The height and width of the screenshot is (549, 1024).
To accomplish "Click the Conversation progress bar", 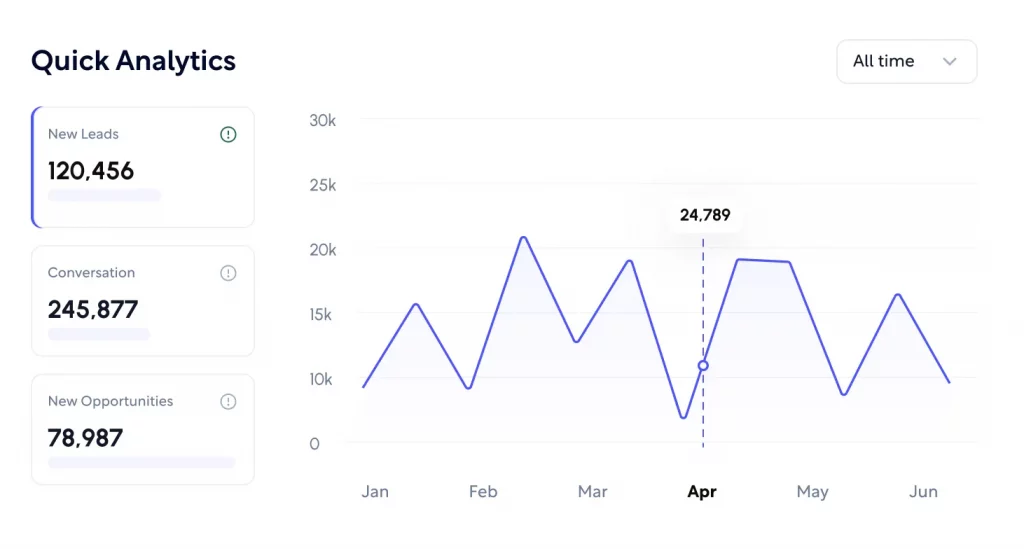I will [99, 334].
